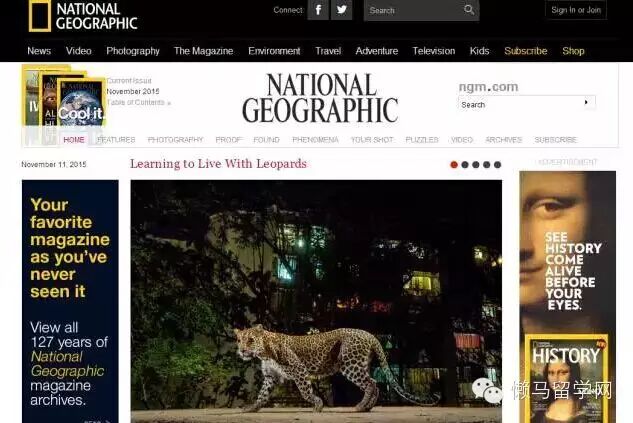This screenshot has width=633, height=423.
Task: Select the fifth slideshow dot
Action: 497,165
